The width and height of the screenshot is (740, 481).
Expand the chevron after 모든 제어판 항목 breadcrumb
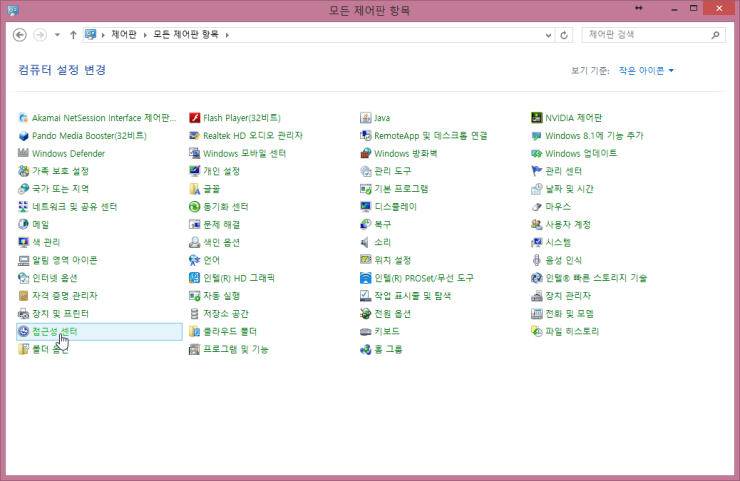click(x=227, y=35)
